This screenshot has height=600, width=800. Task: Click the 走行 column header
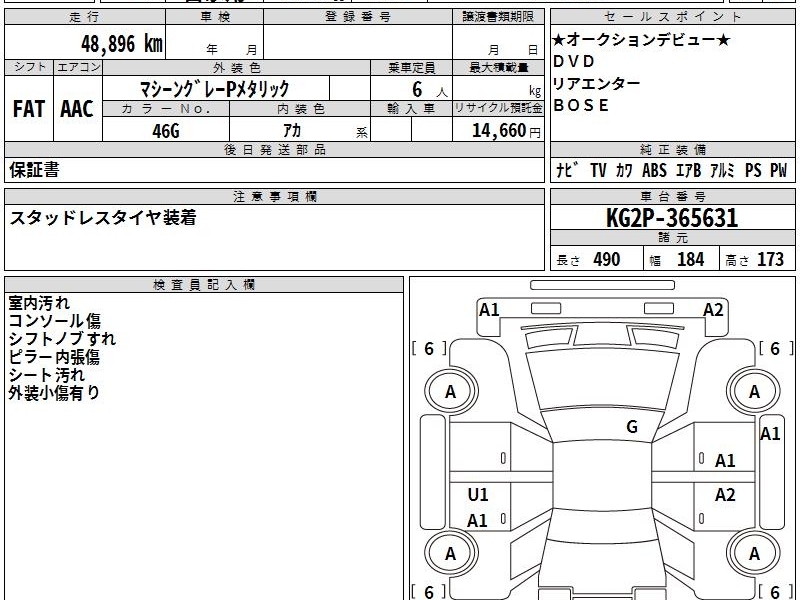(x=85, y=17)
